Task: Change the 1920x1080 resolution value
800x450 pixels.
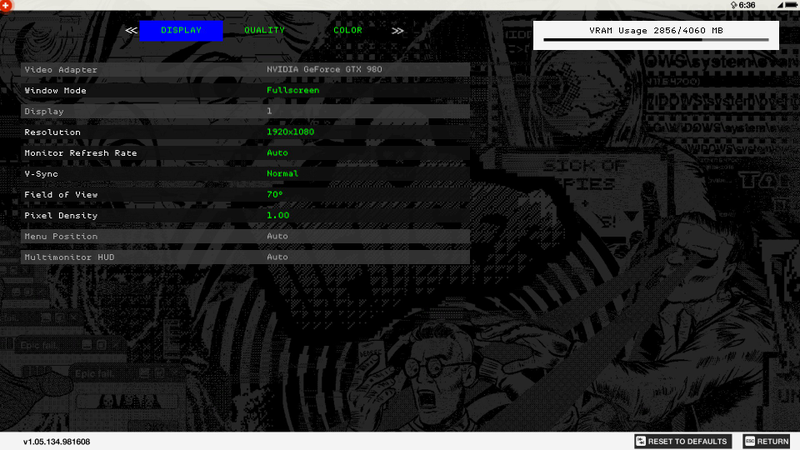Action: pos(290,132)
